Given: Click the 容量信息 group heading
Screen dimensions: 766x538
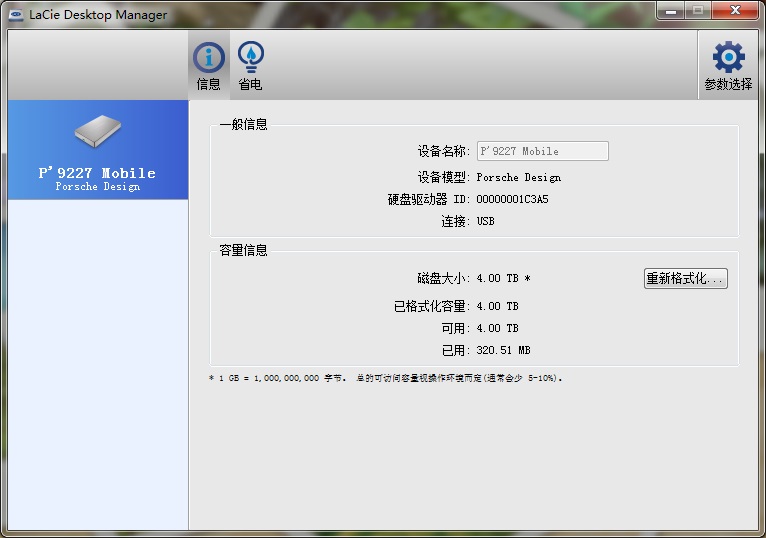Looking at the screenshot, I should tap(243, 250).
